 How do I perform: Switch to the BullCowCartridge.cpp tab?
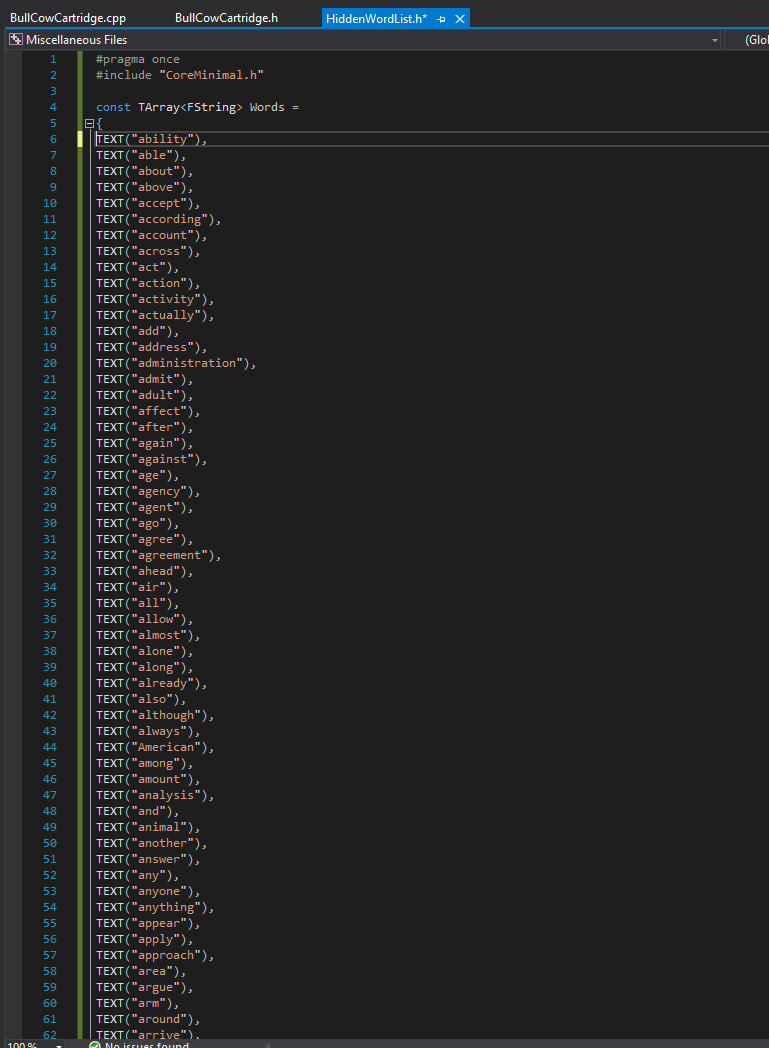[67, 19]
